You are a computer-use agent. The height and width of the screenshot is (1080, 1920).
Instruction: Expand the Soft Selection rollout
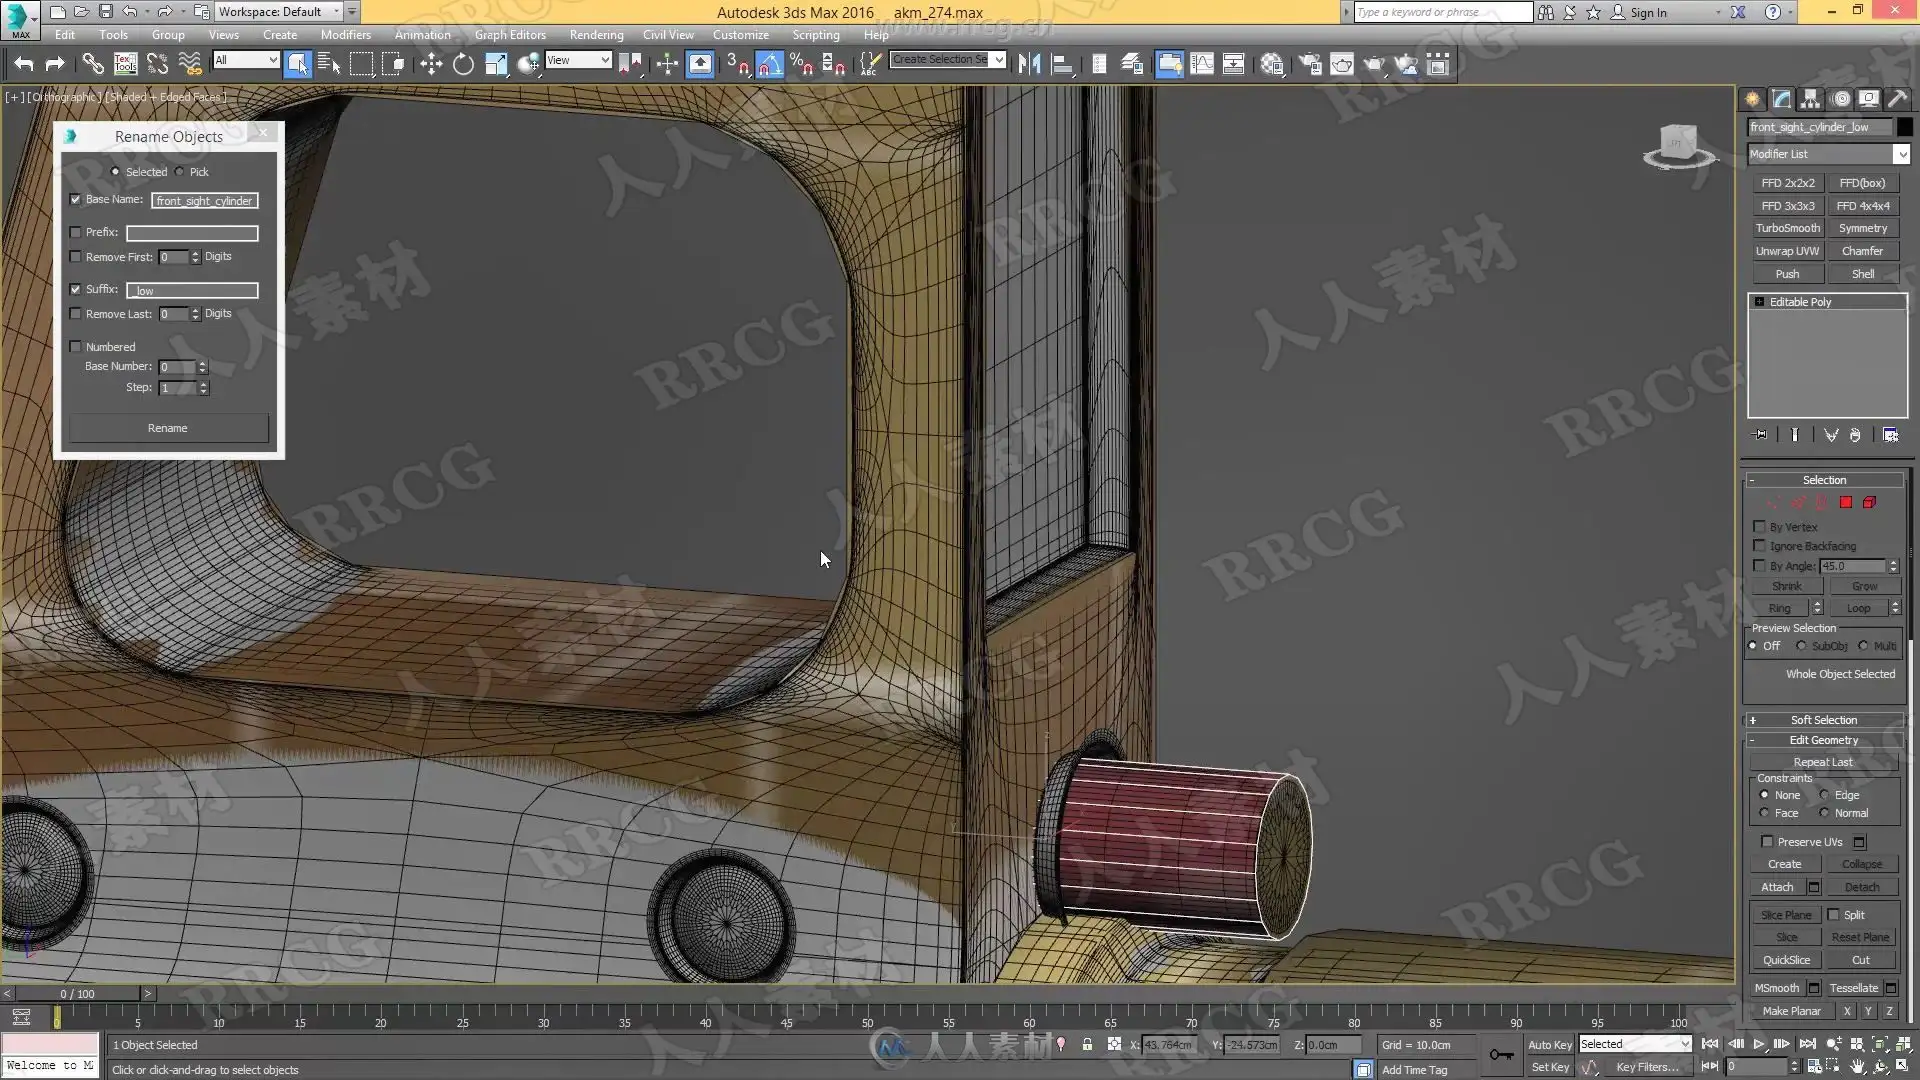click(1823, 720)
